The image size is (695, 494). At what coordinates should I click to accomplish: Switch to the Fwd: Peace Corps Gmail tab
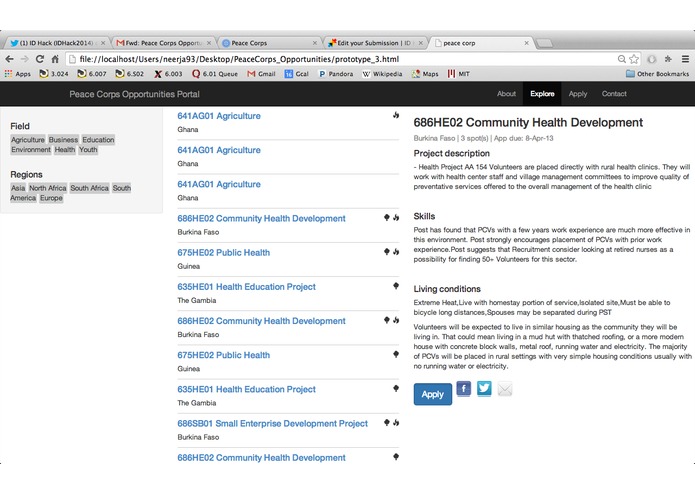pos(164,43)
